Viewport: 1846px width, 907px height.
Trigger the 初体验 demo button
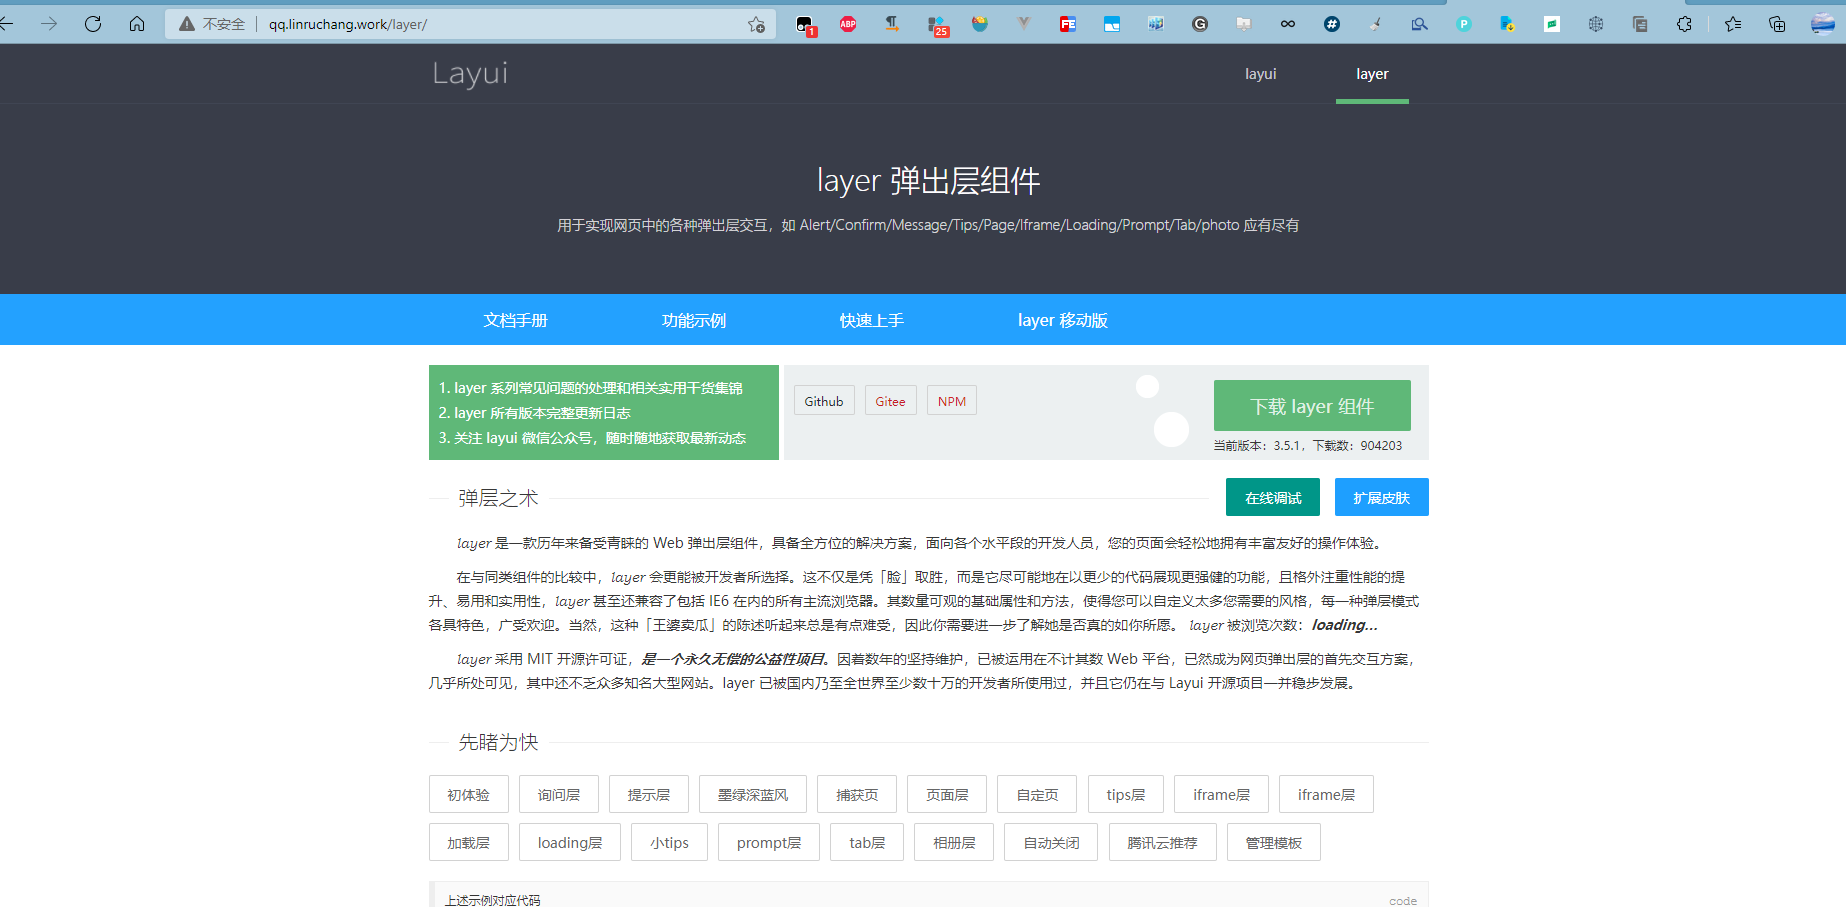468,793
